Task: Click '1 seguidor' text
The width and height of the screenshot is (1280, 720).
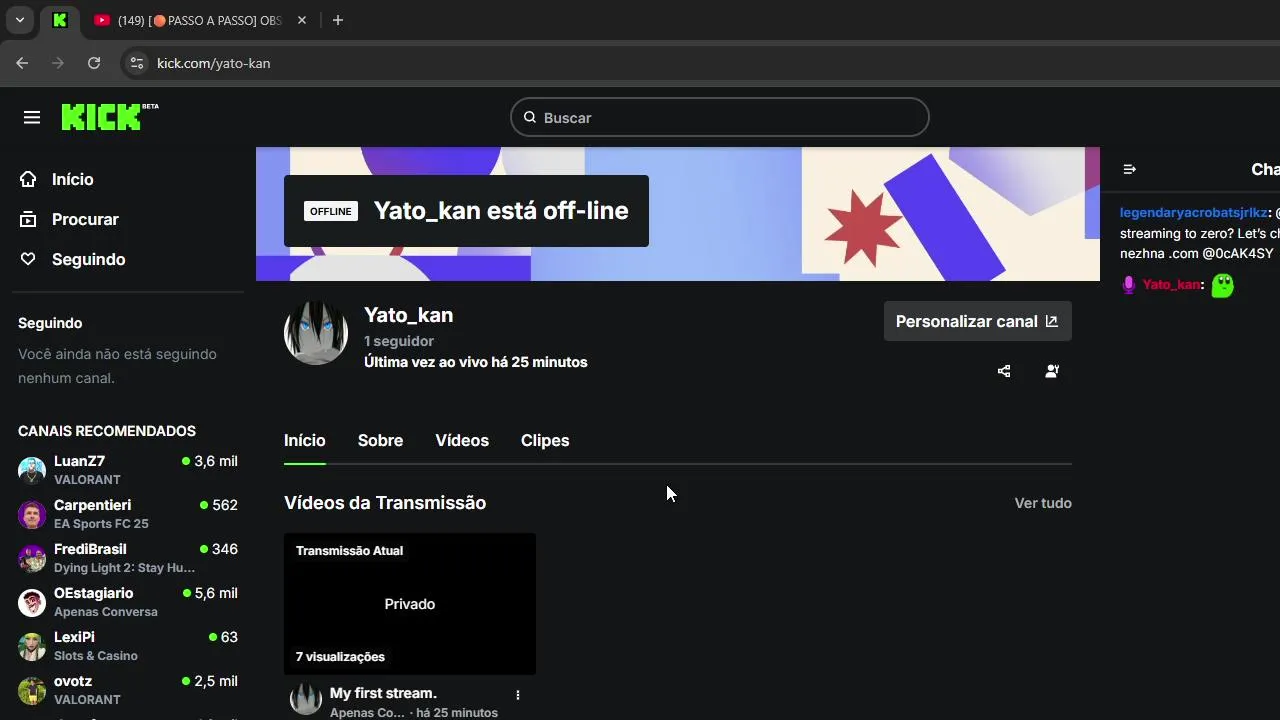Action: pyautogui.click(x=399, y=341)
